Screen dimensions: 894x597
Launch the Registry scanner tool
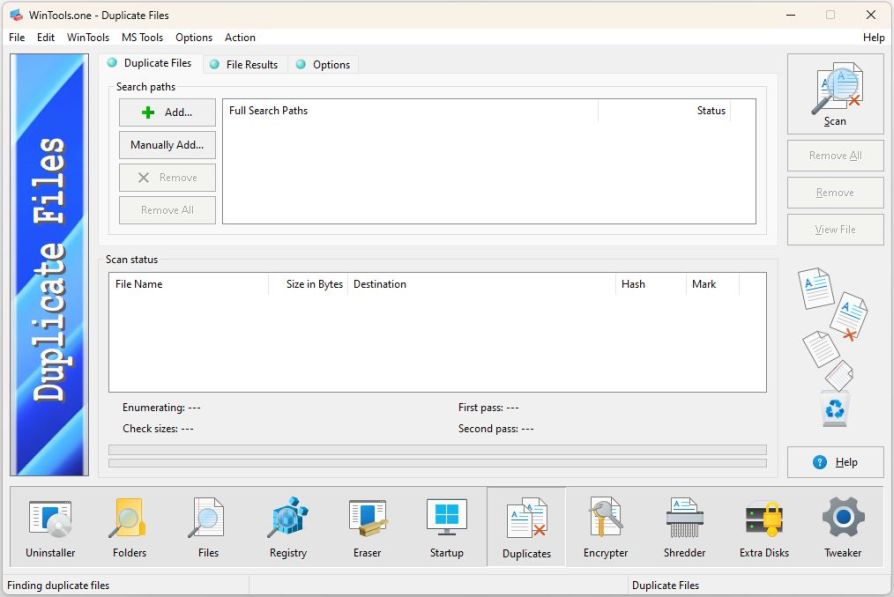288,527
